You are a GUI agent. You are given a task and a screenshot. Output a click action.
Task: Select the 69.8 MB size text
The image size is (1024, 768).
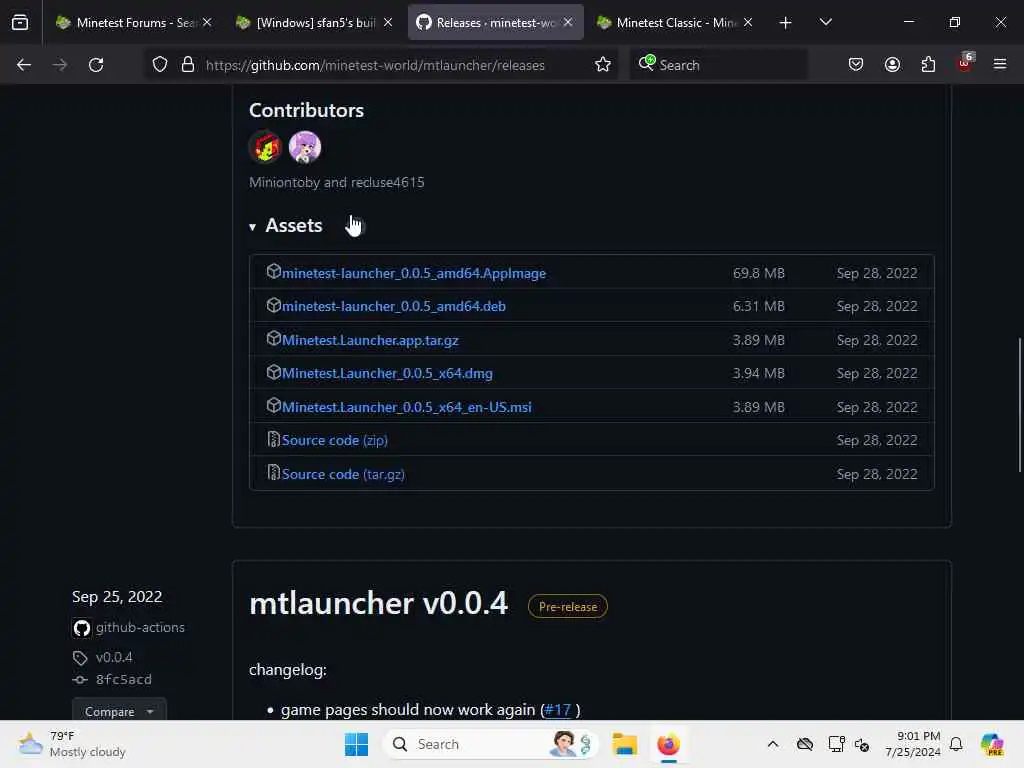(758, 273)
